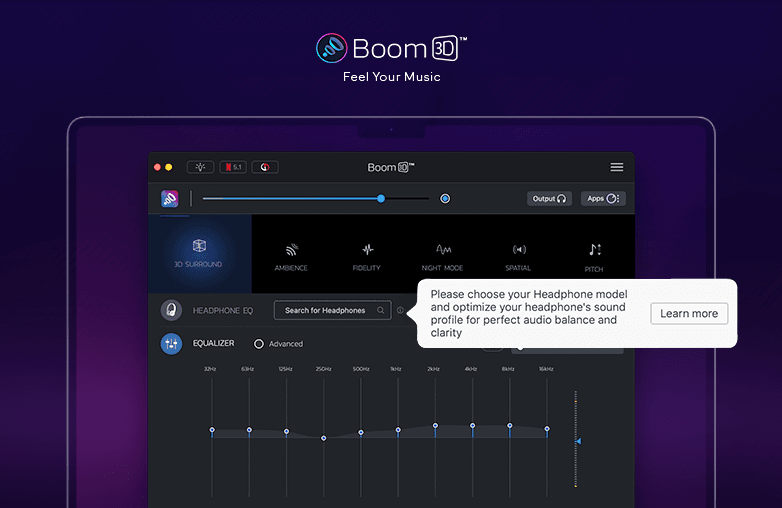Click the boost circle icon next to the volume slider
The height and width of the screenshot is (508, 782).
pos(445,198)
